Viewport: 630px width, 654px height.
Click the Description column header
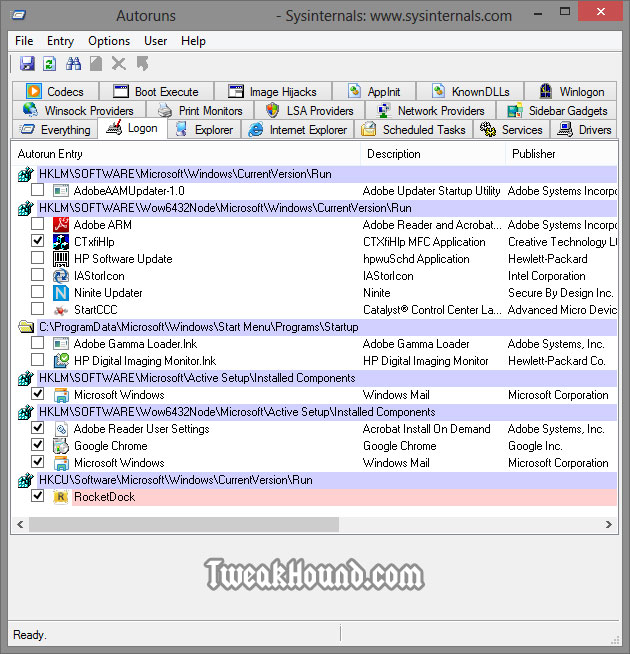click(x=433, y=154)
